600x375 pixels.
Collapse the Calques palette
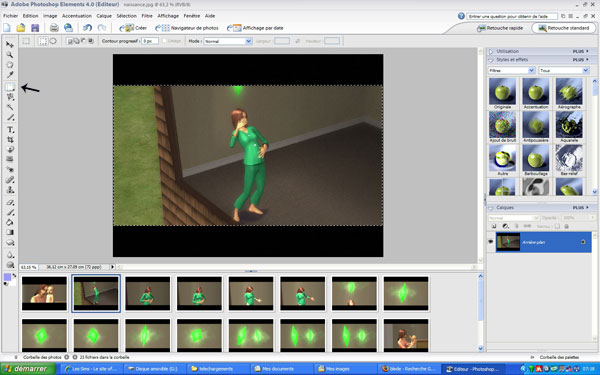click(x=491, y=208)
